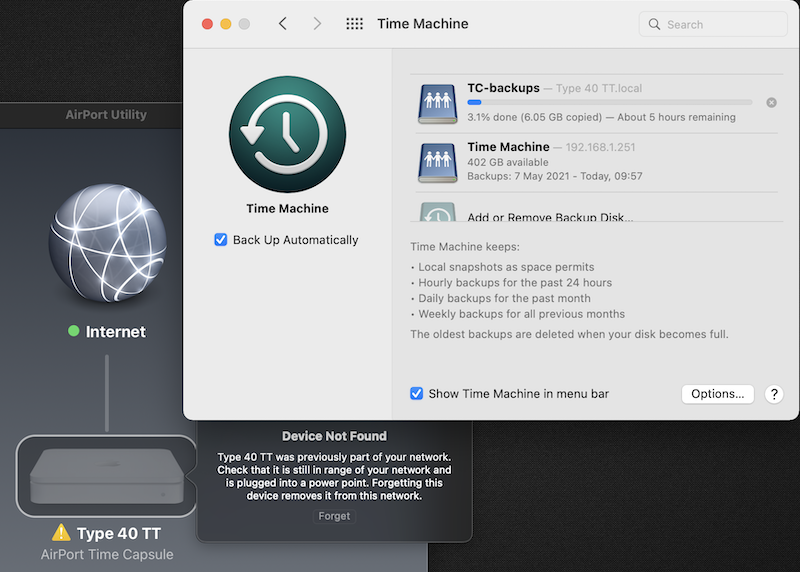Image resolution: width=800 pixels, height=572 pixels.
Task: Click the green Internet status dot
Action: click(73, 331)
